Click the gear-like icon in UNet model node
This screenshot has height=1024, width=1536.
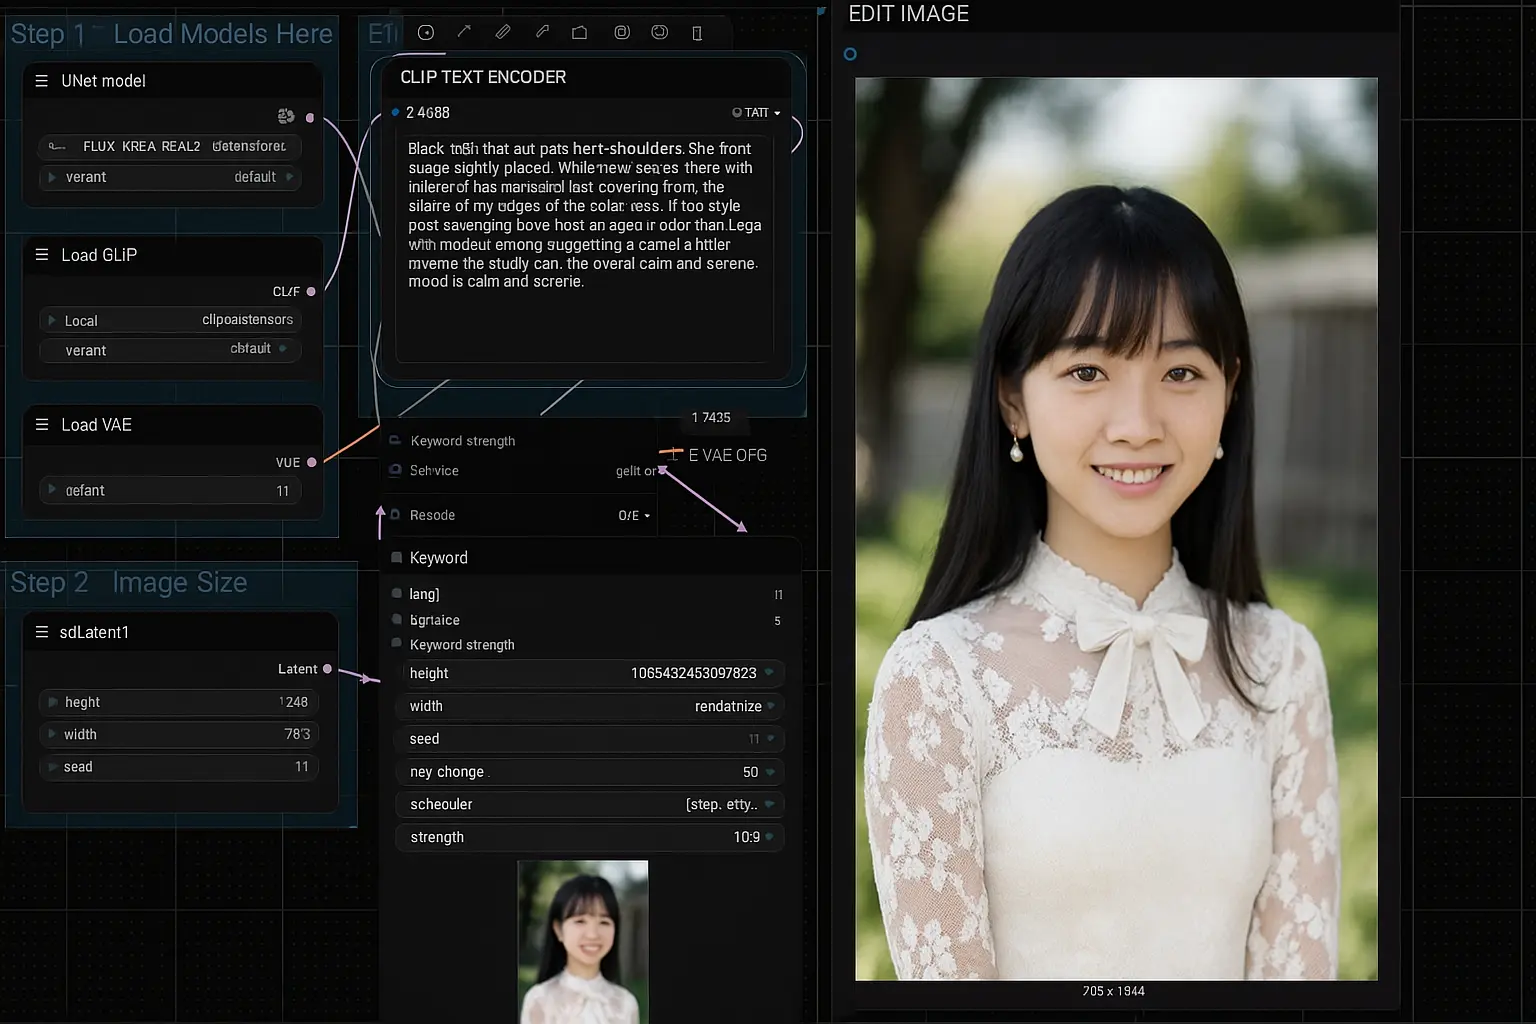[x=286, y=116]
